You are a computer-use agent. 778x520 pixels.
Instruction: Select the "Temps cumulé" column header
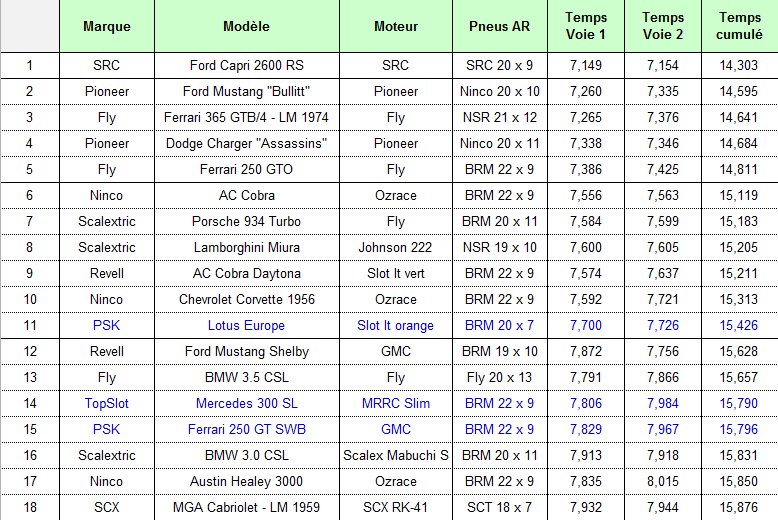739,26
